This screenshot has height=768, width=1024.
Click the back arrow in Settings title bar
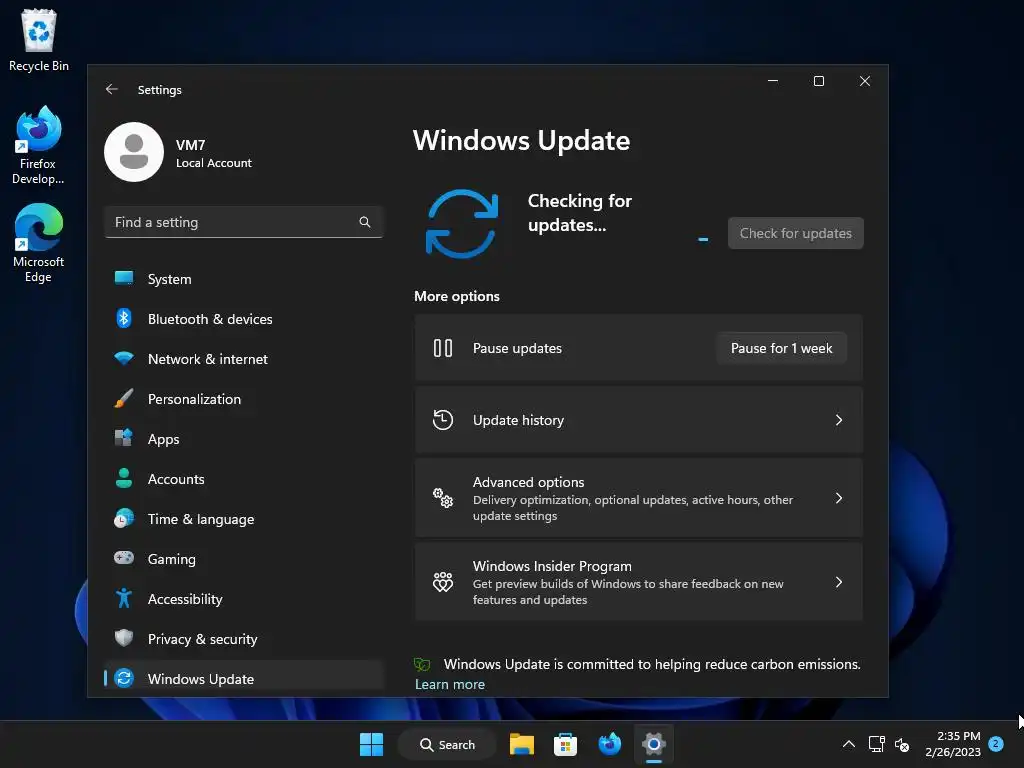(112, 89)
